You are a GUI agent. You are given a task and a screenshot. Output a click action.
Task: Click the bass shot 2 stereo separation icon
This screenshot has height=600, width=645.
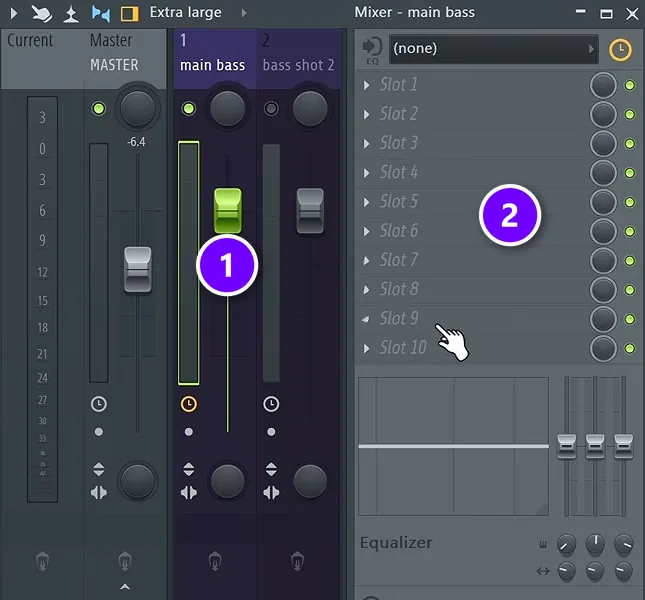coord(271,492)
